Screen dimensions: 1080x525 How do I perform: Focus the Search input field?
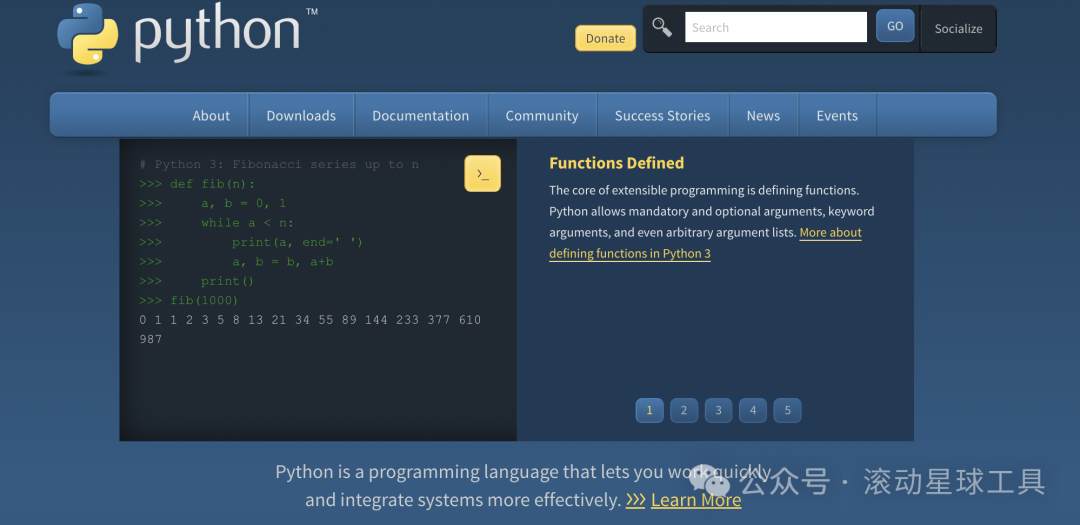[776, 28]
